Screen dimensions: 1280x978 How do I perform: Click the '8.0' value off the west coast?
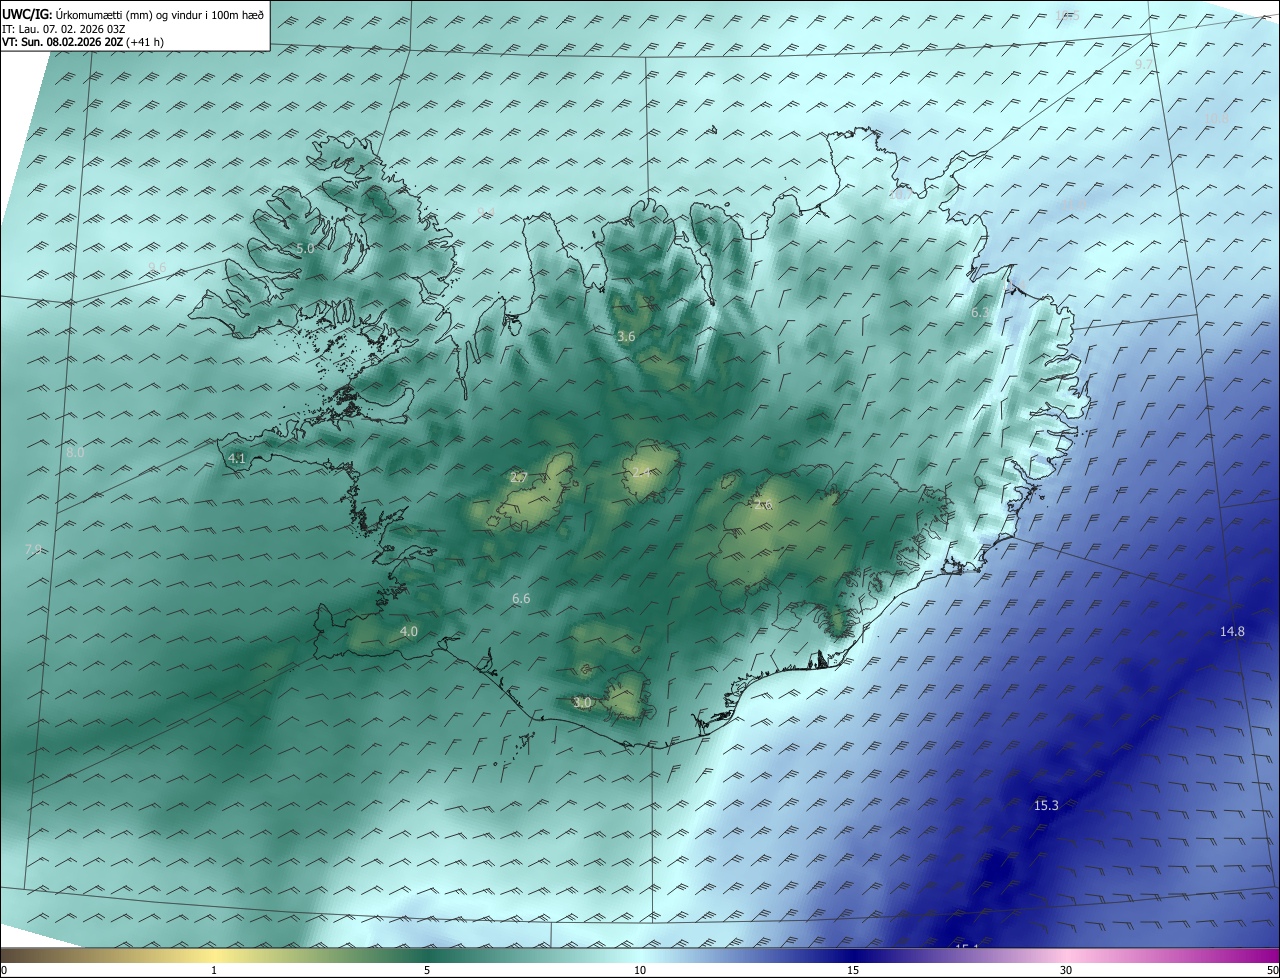pos(75,453)
